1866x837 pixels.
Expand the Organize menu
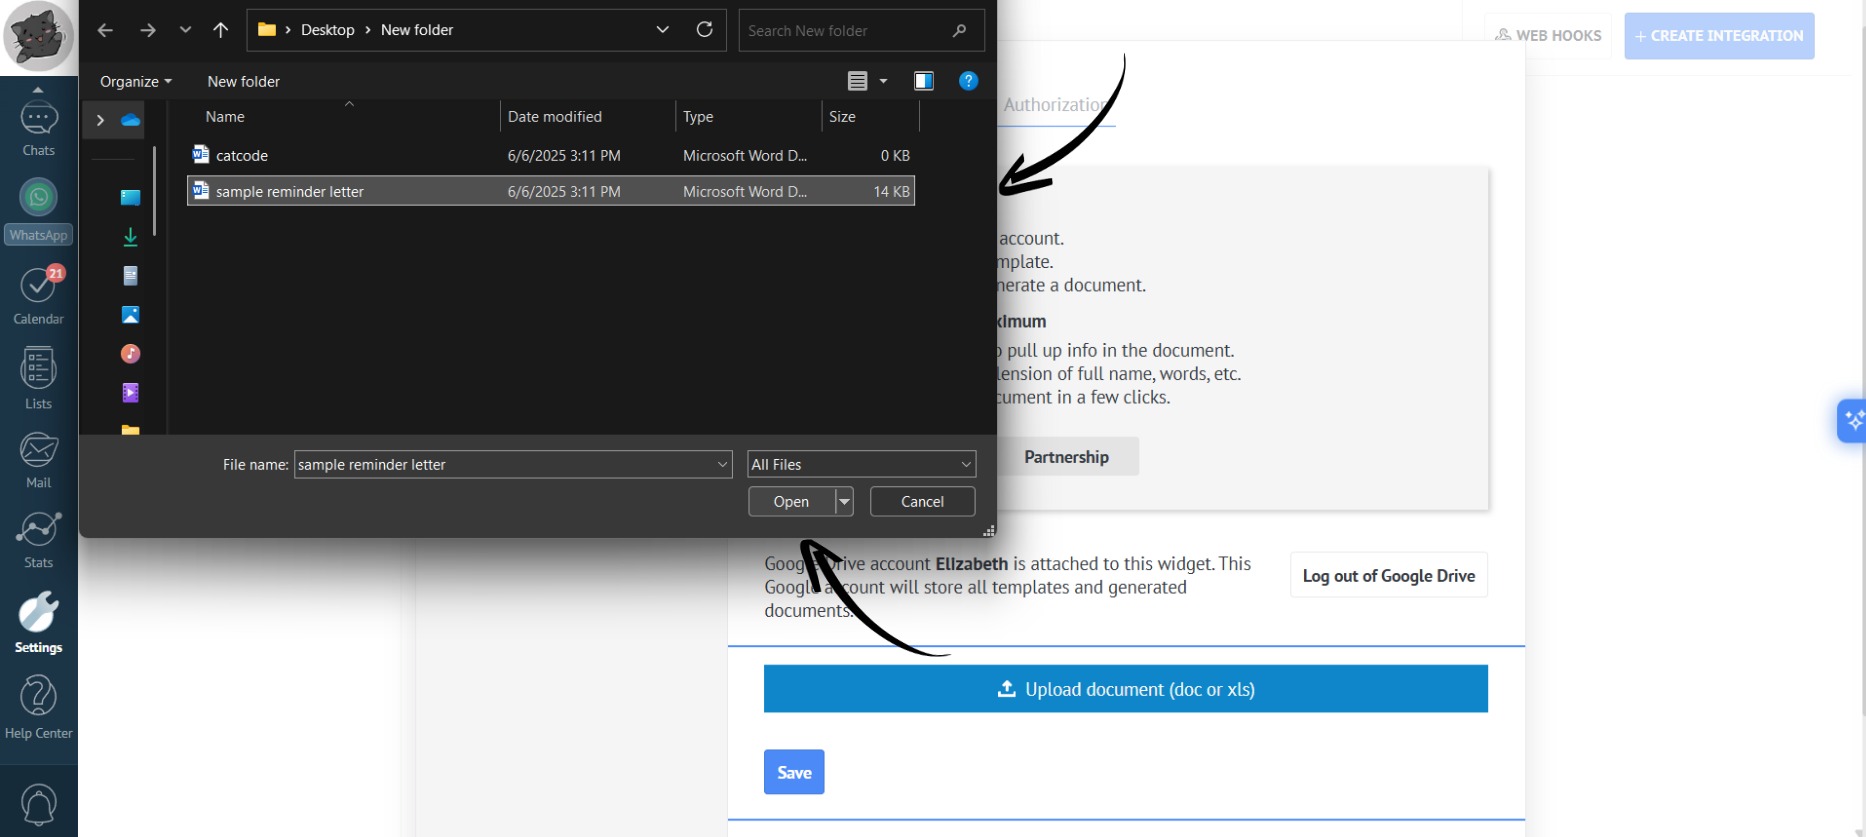point(135,82)
